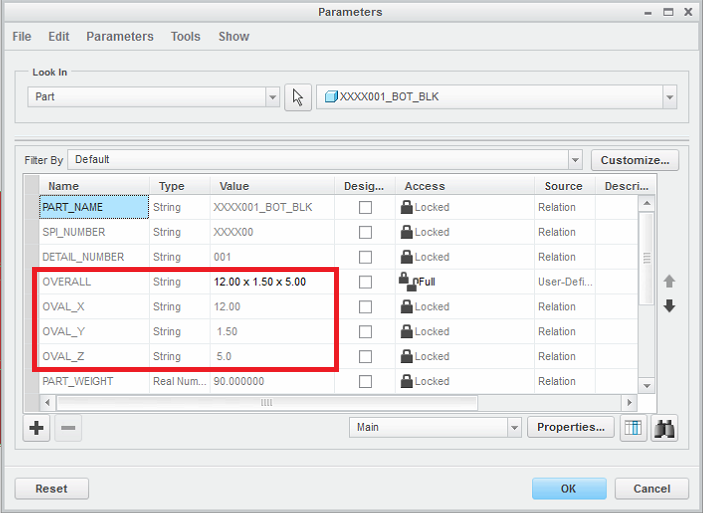Select the PART_NAME name cell
Viewport: 703px width, 513px height.
pos(94,207)
